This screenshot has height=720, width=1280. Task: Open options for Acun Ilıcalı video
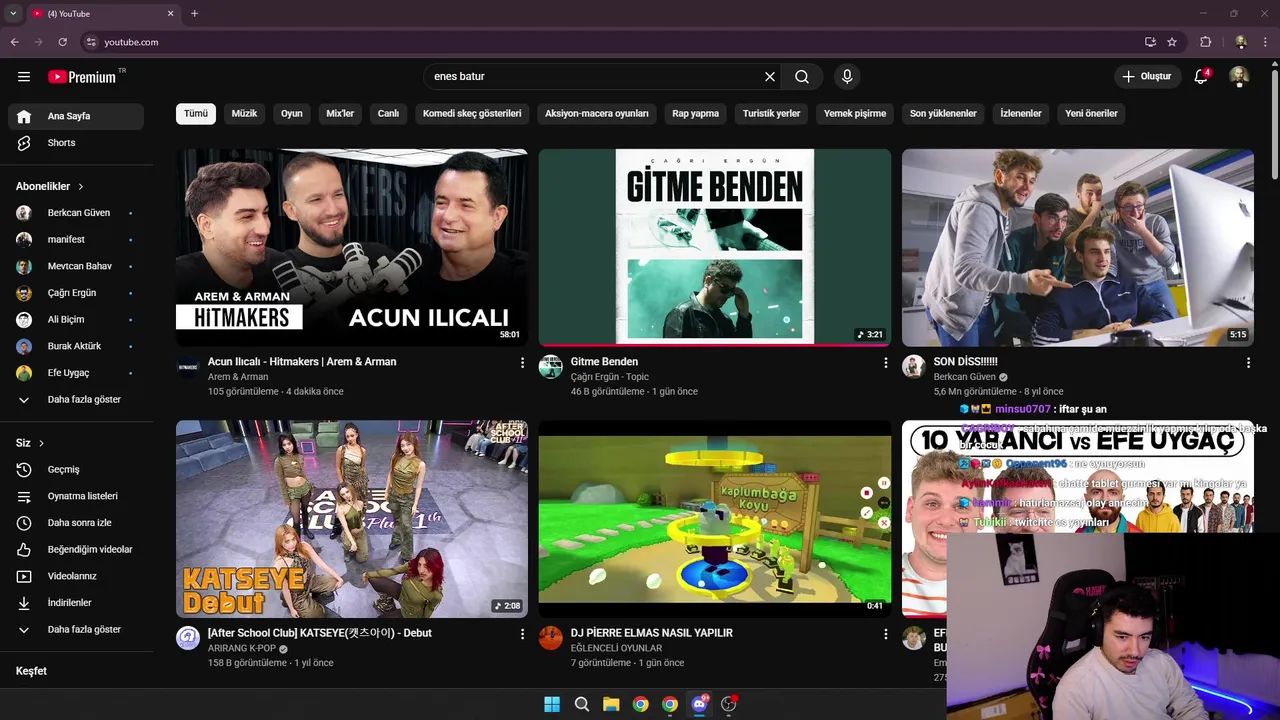coord(522,363)
